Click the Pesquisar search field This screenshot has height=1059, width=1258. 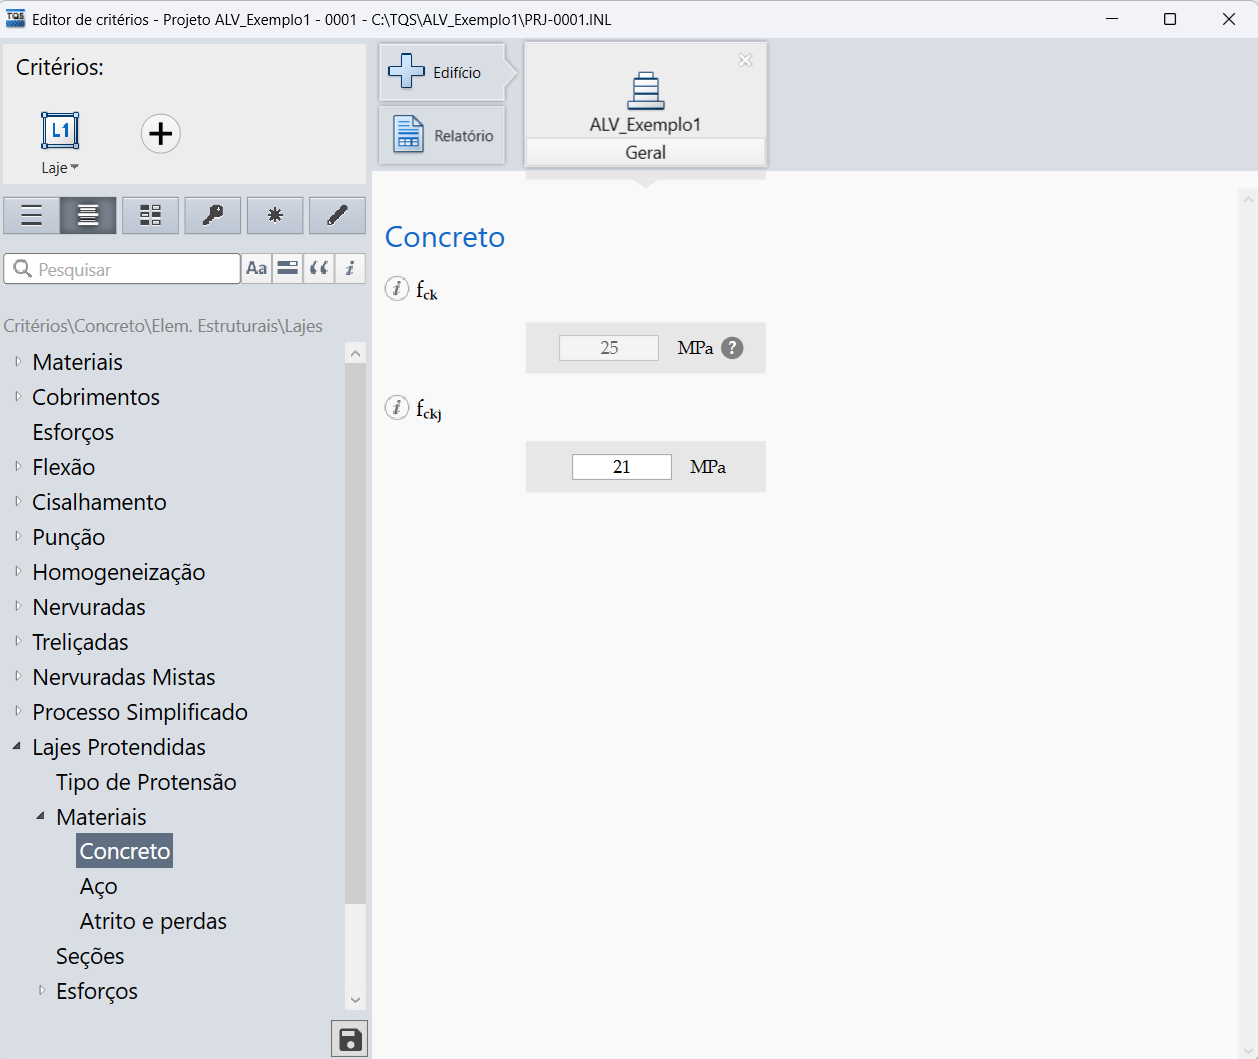pyautogui.click(x=122, y=269)
